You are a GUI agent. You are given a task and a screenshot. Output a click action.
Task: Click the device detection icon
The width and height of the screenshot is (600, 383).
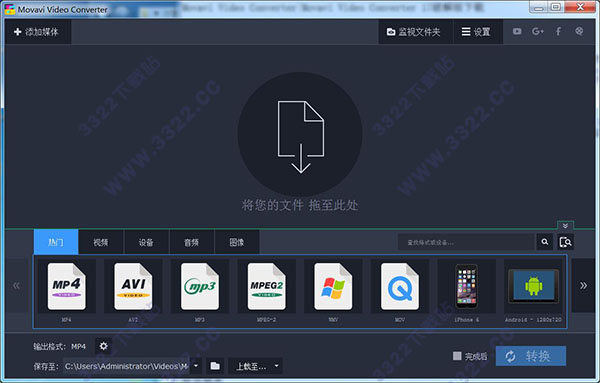(x=565, y=242)
